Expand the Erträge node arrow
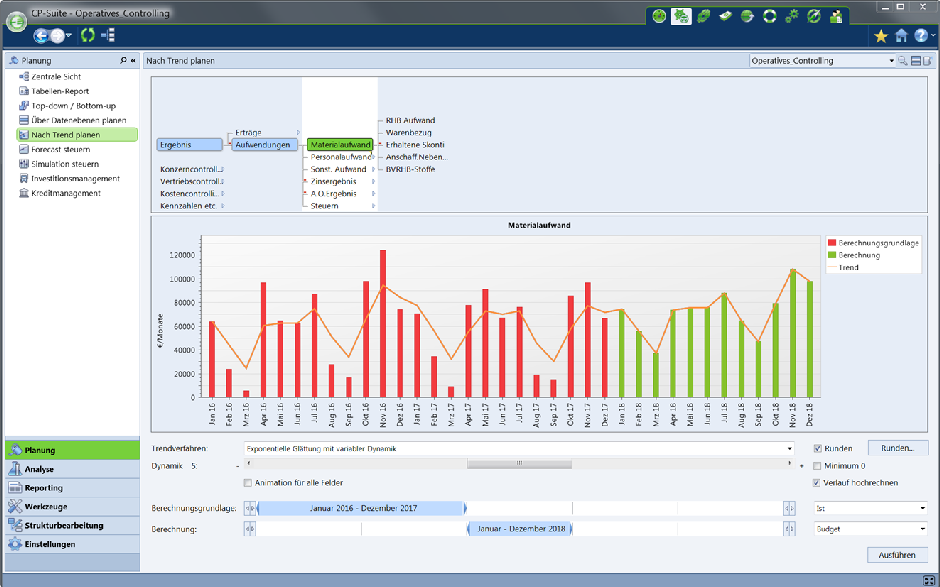 (298, 133)
